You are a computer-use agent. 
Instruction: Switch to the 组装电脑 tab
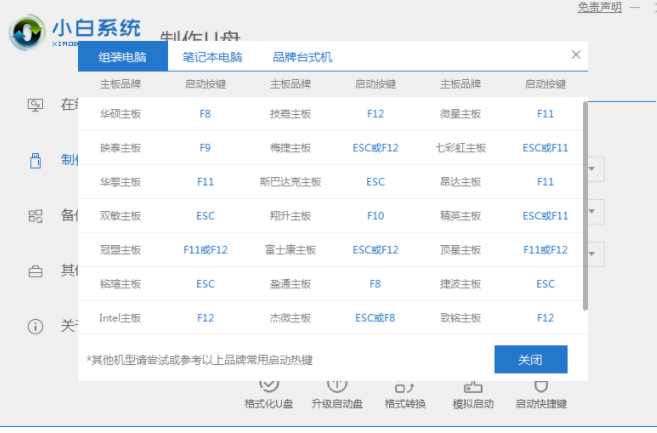click(x=123, y=57)
